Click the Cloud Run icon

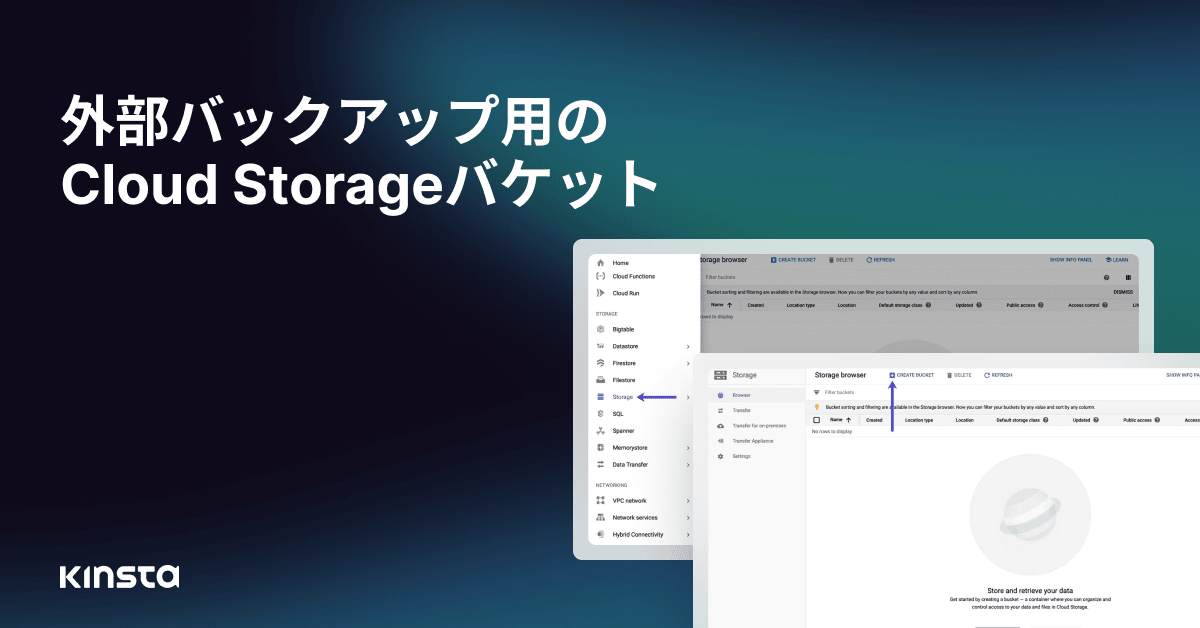[600, 293]
